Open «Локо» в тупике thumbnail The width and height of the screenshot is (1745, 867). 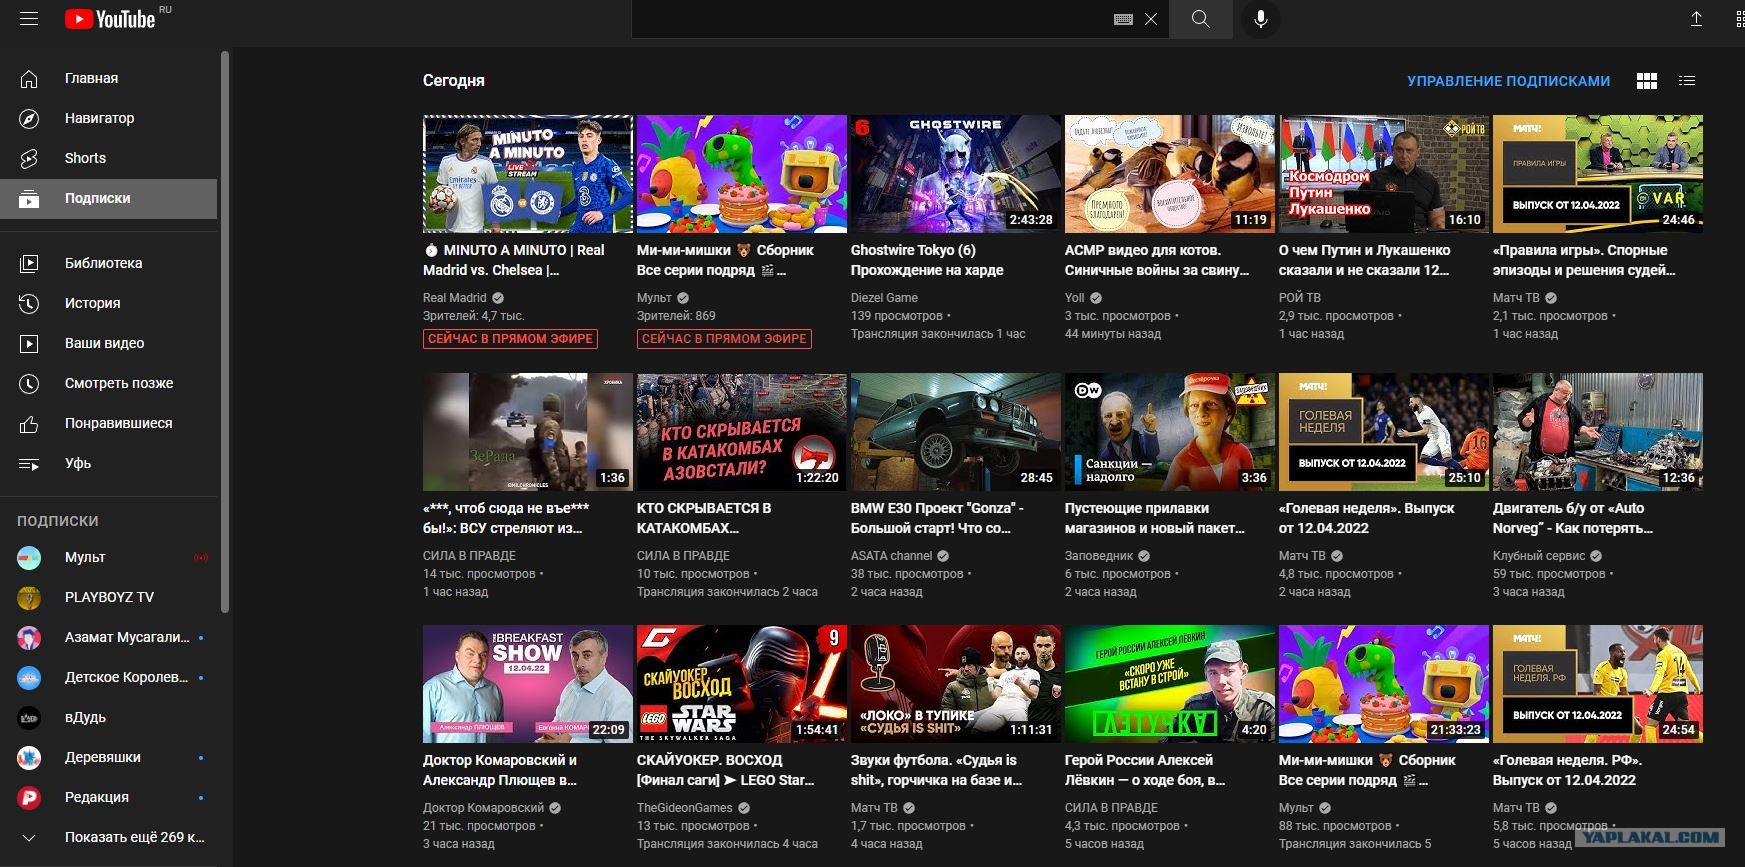coord(956,684)
